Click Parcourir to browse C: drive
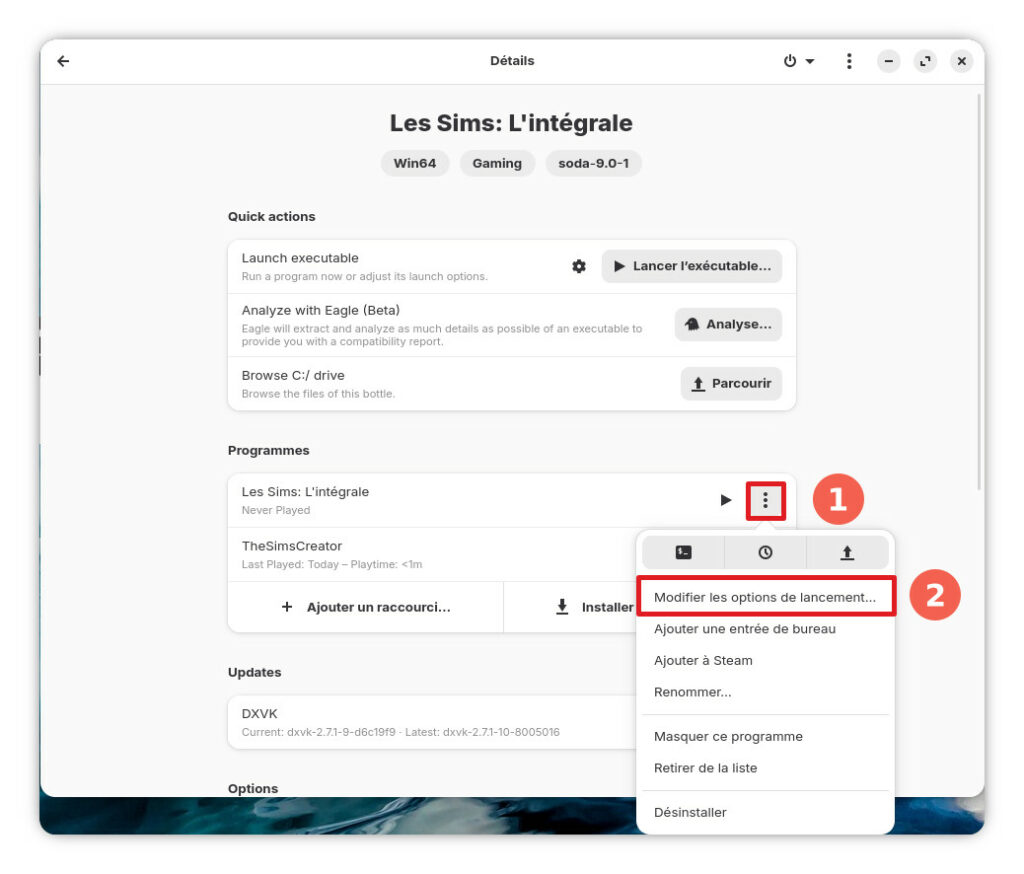 (x=731, y=383)
